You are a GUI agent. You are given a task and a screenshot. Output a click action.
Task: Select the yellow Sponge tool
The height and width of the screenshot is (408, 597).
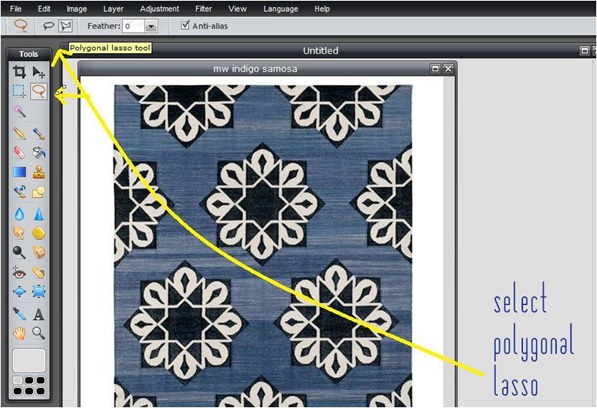[38, 233]
